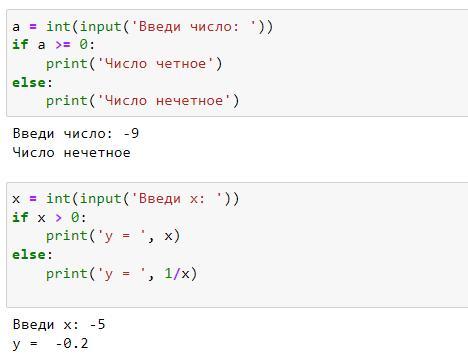Click the second cell's 'Введи x' input line
Screen dimensions: 468x361
tap(126, 199)
